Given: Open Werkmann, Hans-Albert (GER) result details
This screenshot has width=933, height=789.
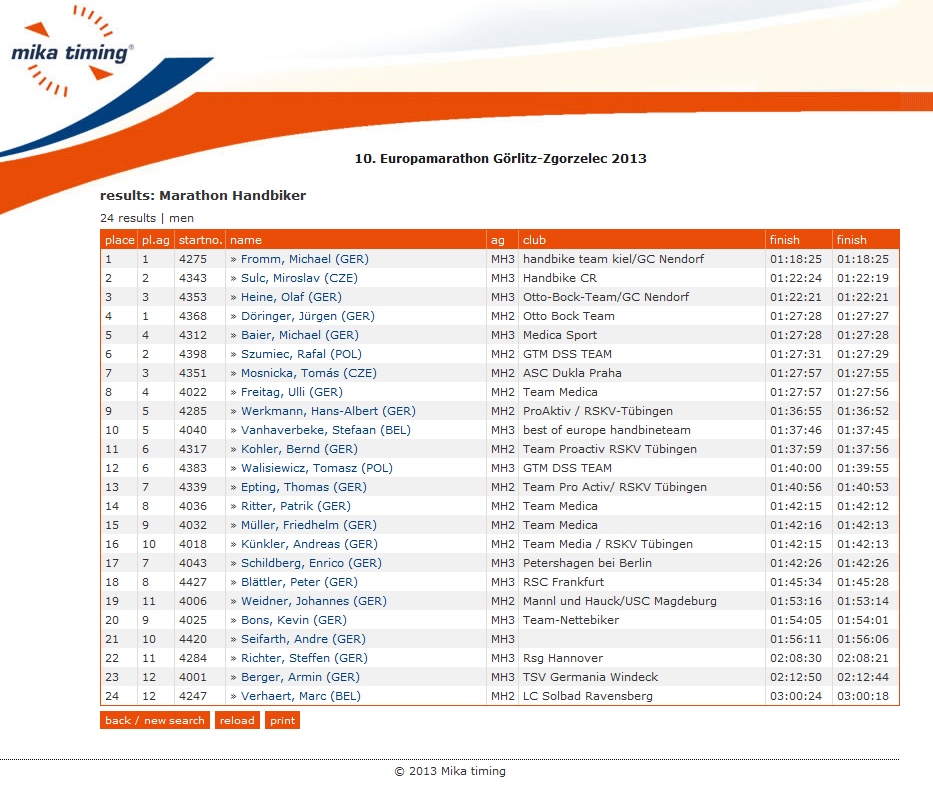Looking at the screenshot, I should coord(328,411).
